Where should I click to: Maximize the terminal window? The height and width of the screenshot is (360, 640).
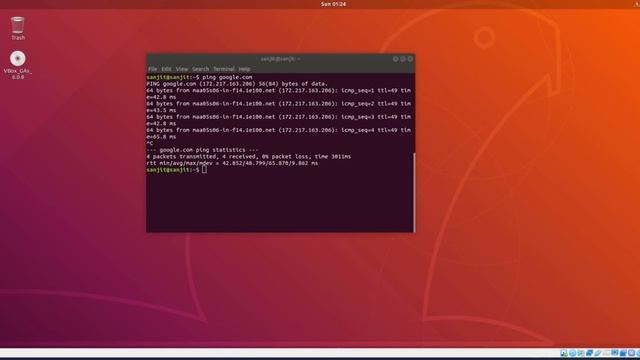pyautogui.click(x=402, y=59)
